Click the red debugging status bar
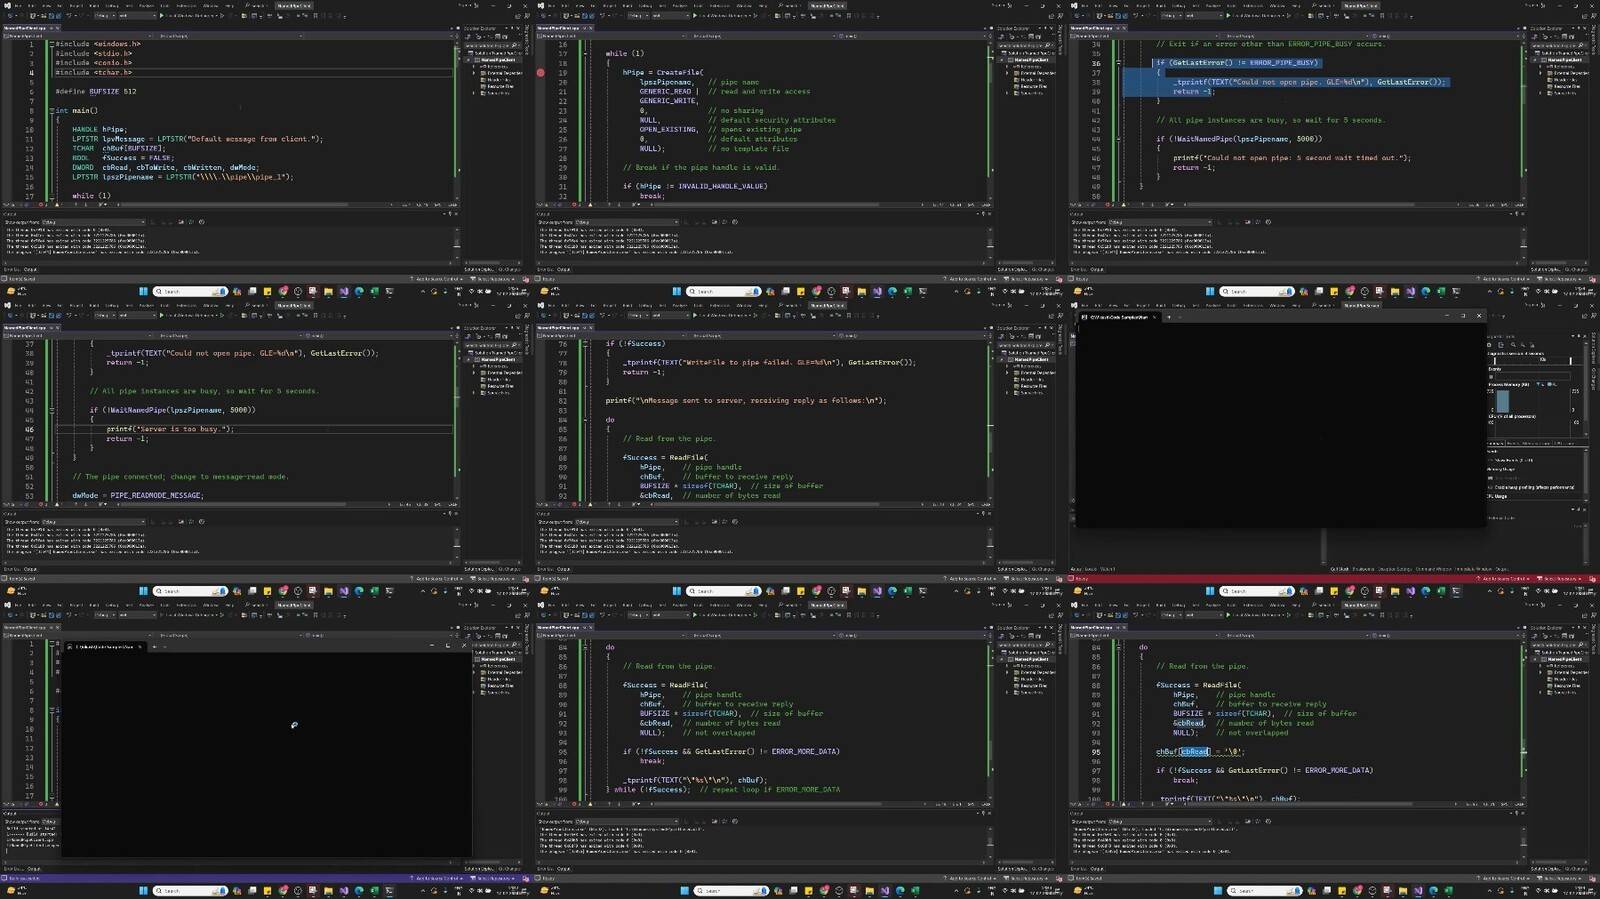The height and width of the screenshot is (899, 1600). (1334, 578)
